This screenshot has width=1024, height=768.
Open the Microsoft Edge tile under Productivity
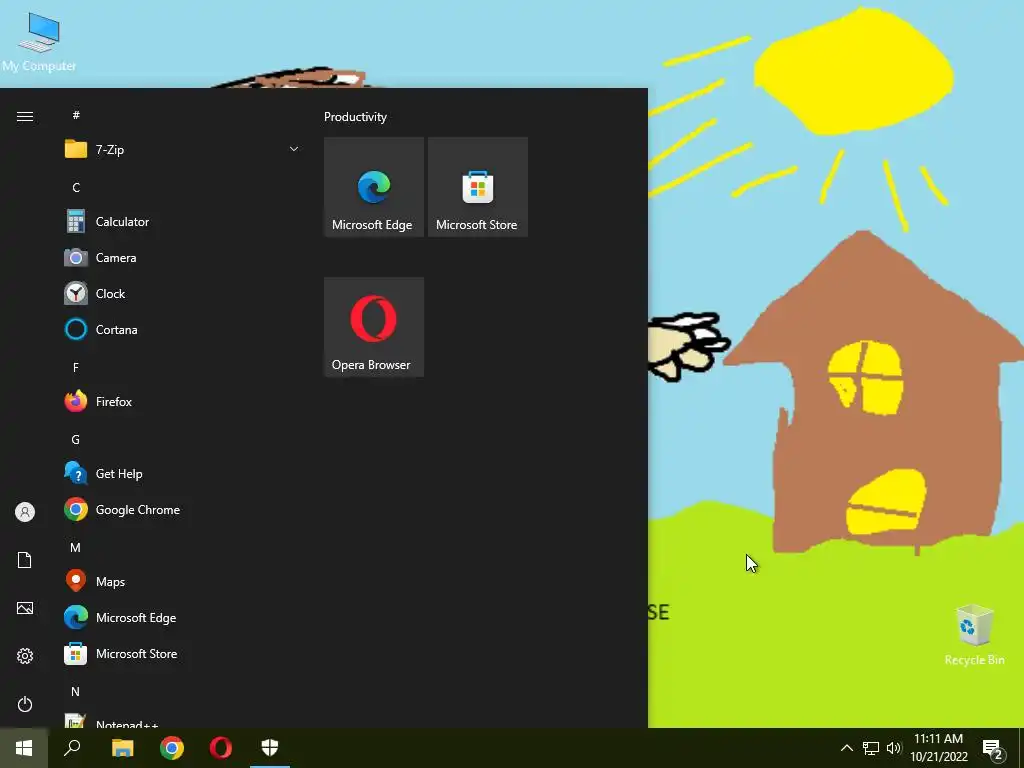point(374,187)
